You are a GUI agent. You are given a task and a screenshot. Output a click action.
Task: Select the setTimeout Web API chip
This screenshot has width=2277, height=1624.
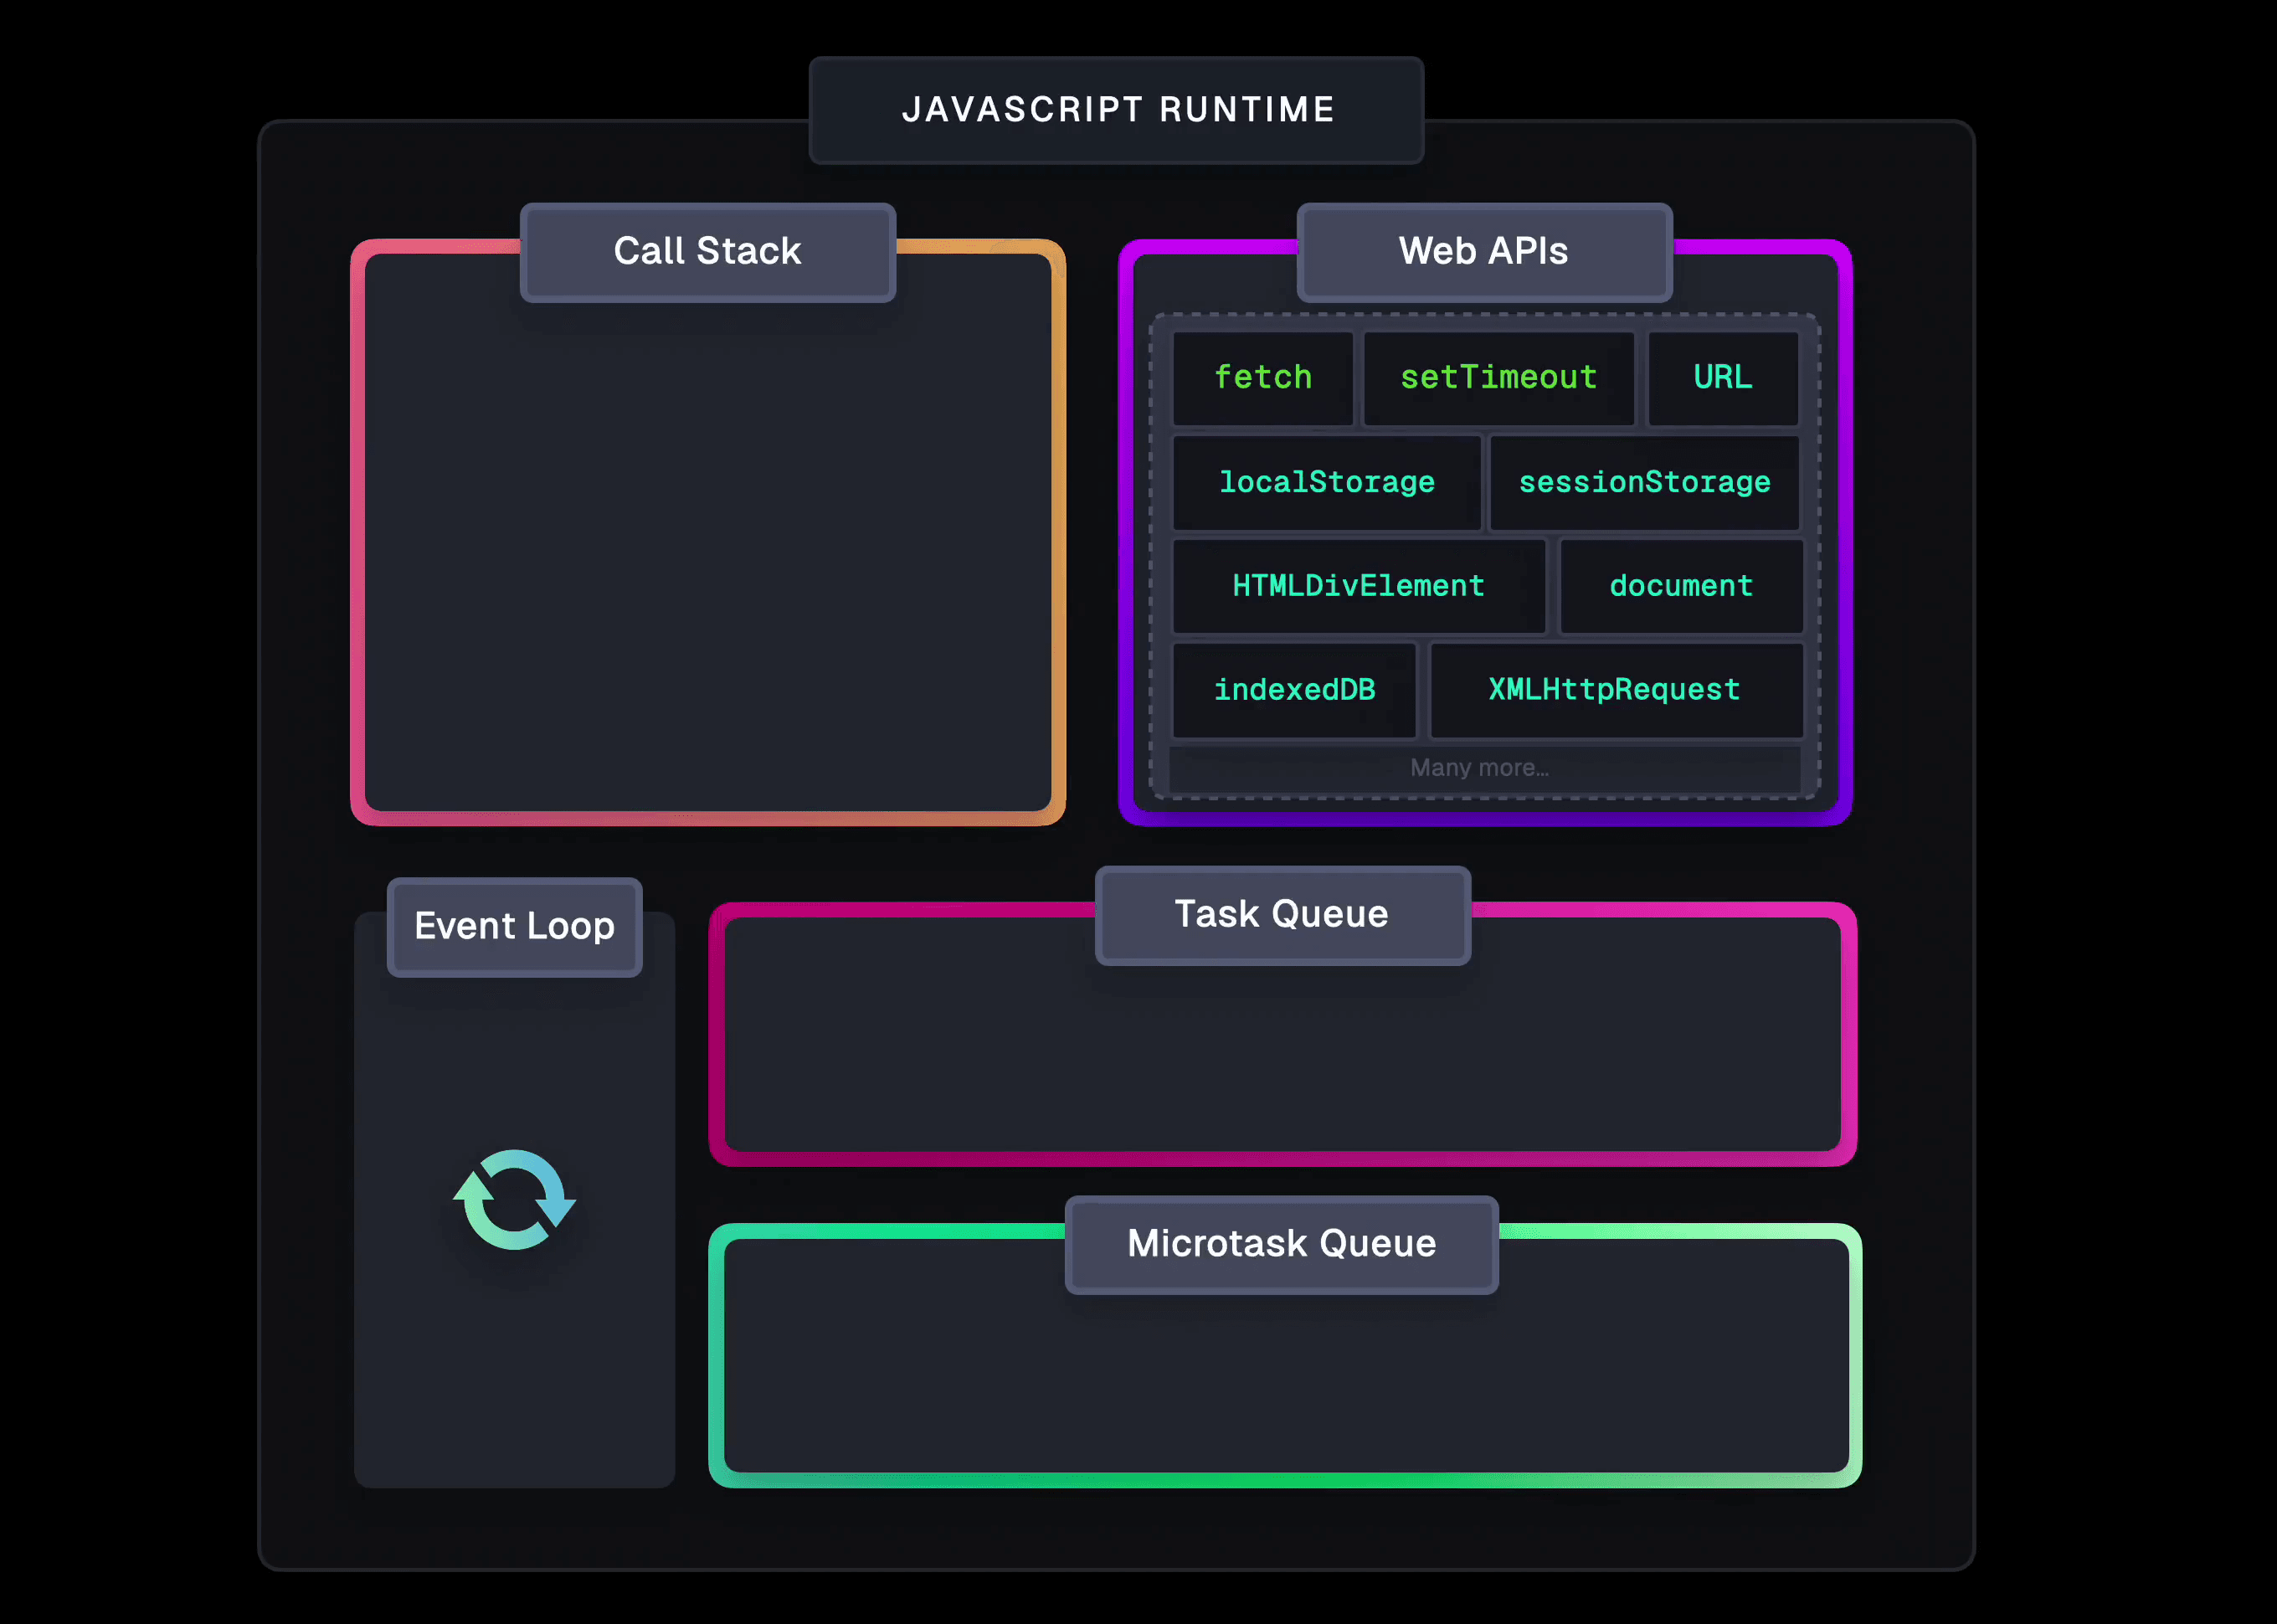pos(1497,378)
